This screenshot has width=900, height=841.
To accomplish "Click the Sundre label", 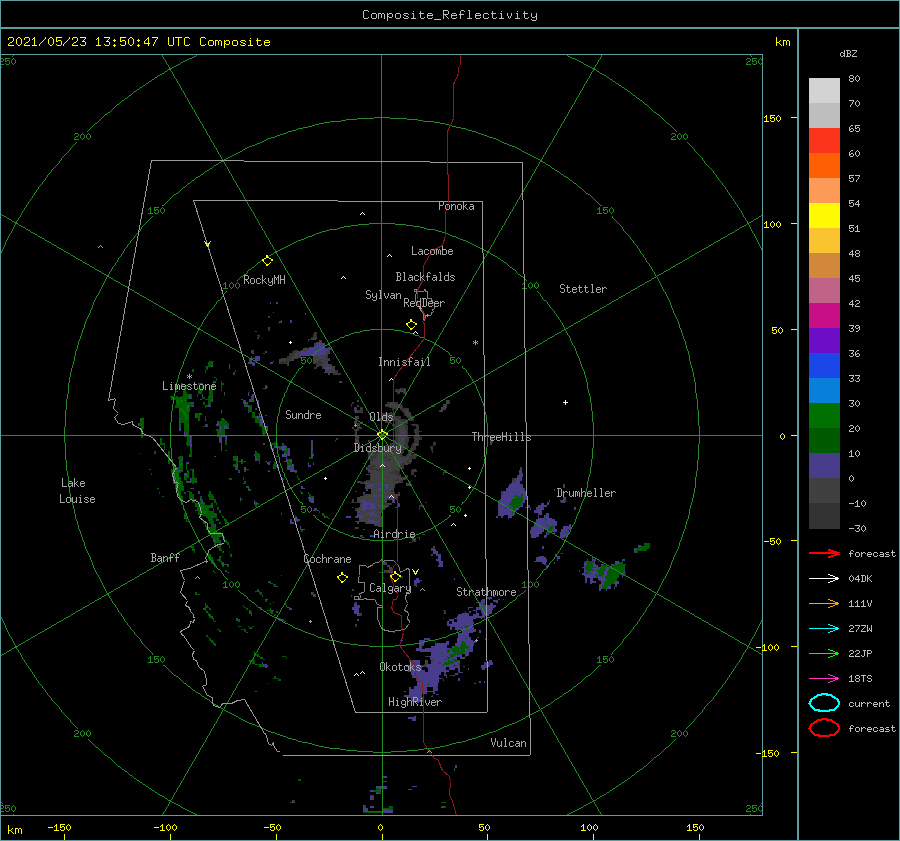I will point(303,415).
